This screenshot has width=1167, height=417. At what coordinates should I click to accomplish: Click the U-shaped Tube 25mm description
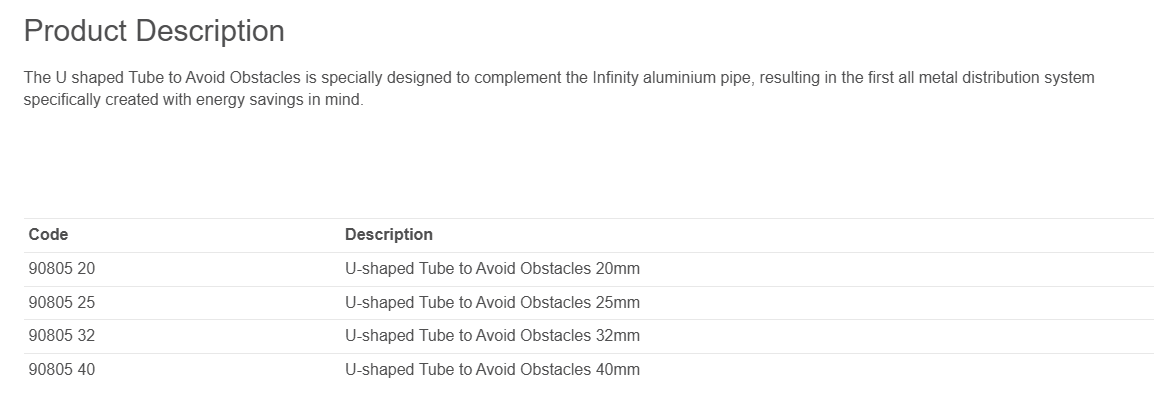[492, 302]
